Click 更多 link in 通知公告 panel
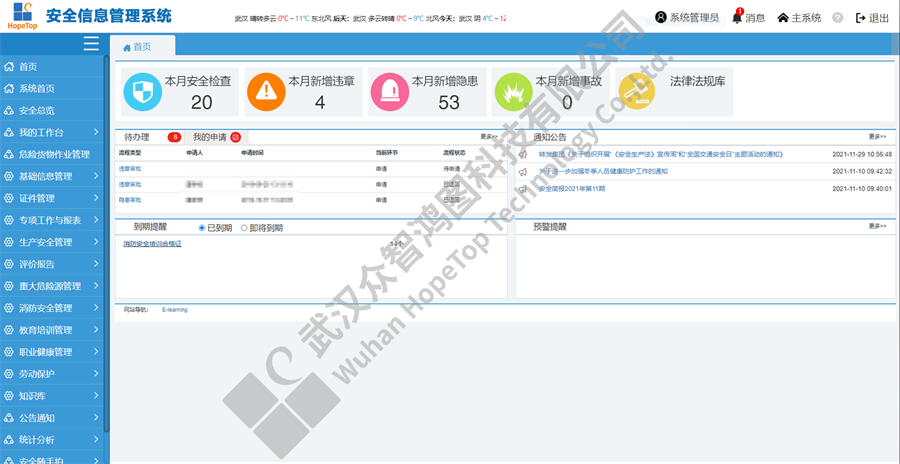The height and width of the screenshot is (464, 900). [x=877, y=137]
